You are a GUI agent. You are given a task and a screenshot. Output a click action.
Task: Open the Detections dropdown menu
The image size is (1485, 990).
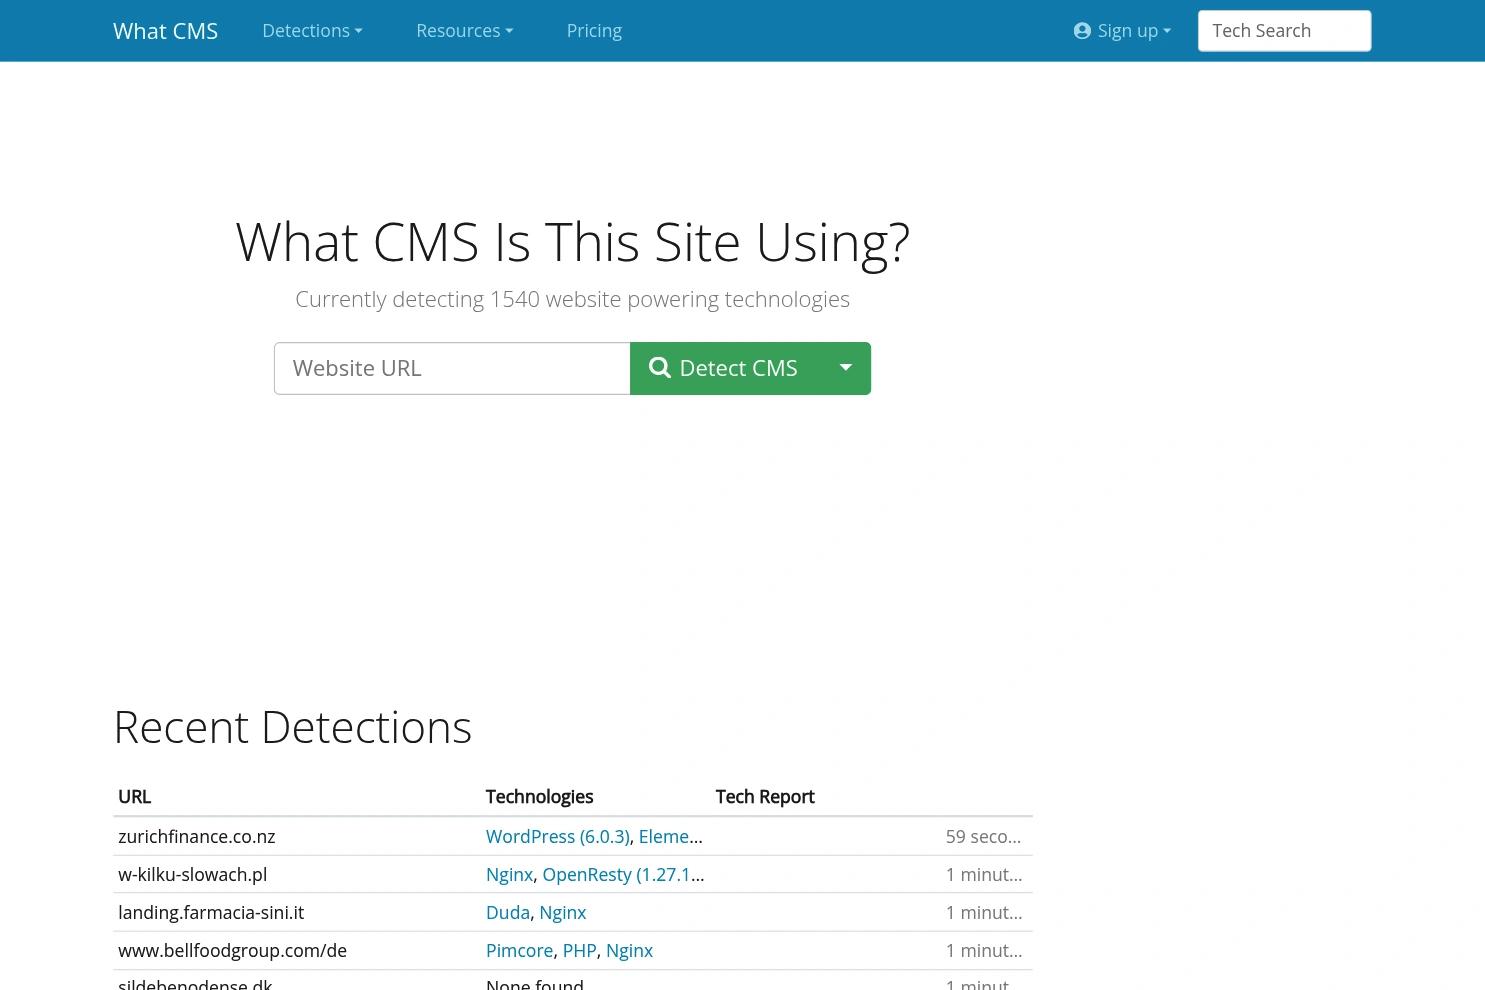(311, 30)
